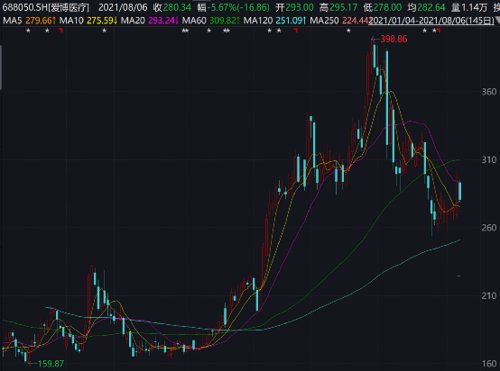500x371 pixels.
Task: Click the arrow beside the 398.86 high label
Action: click(375, 39)
